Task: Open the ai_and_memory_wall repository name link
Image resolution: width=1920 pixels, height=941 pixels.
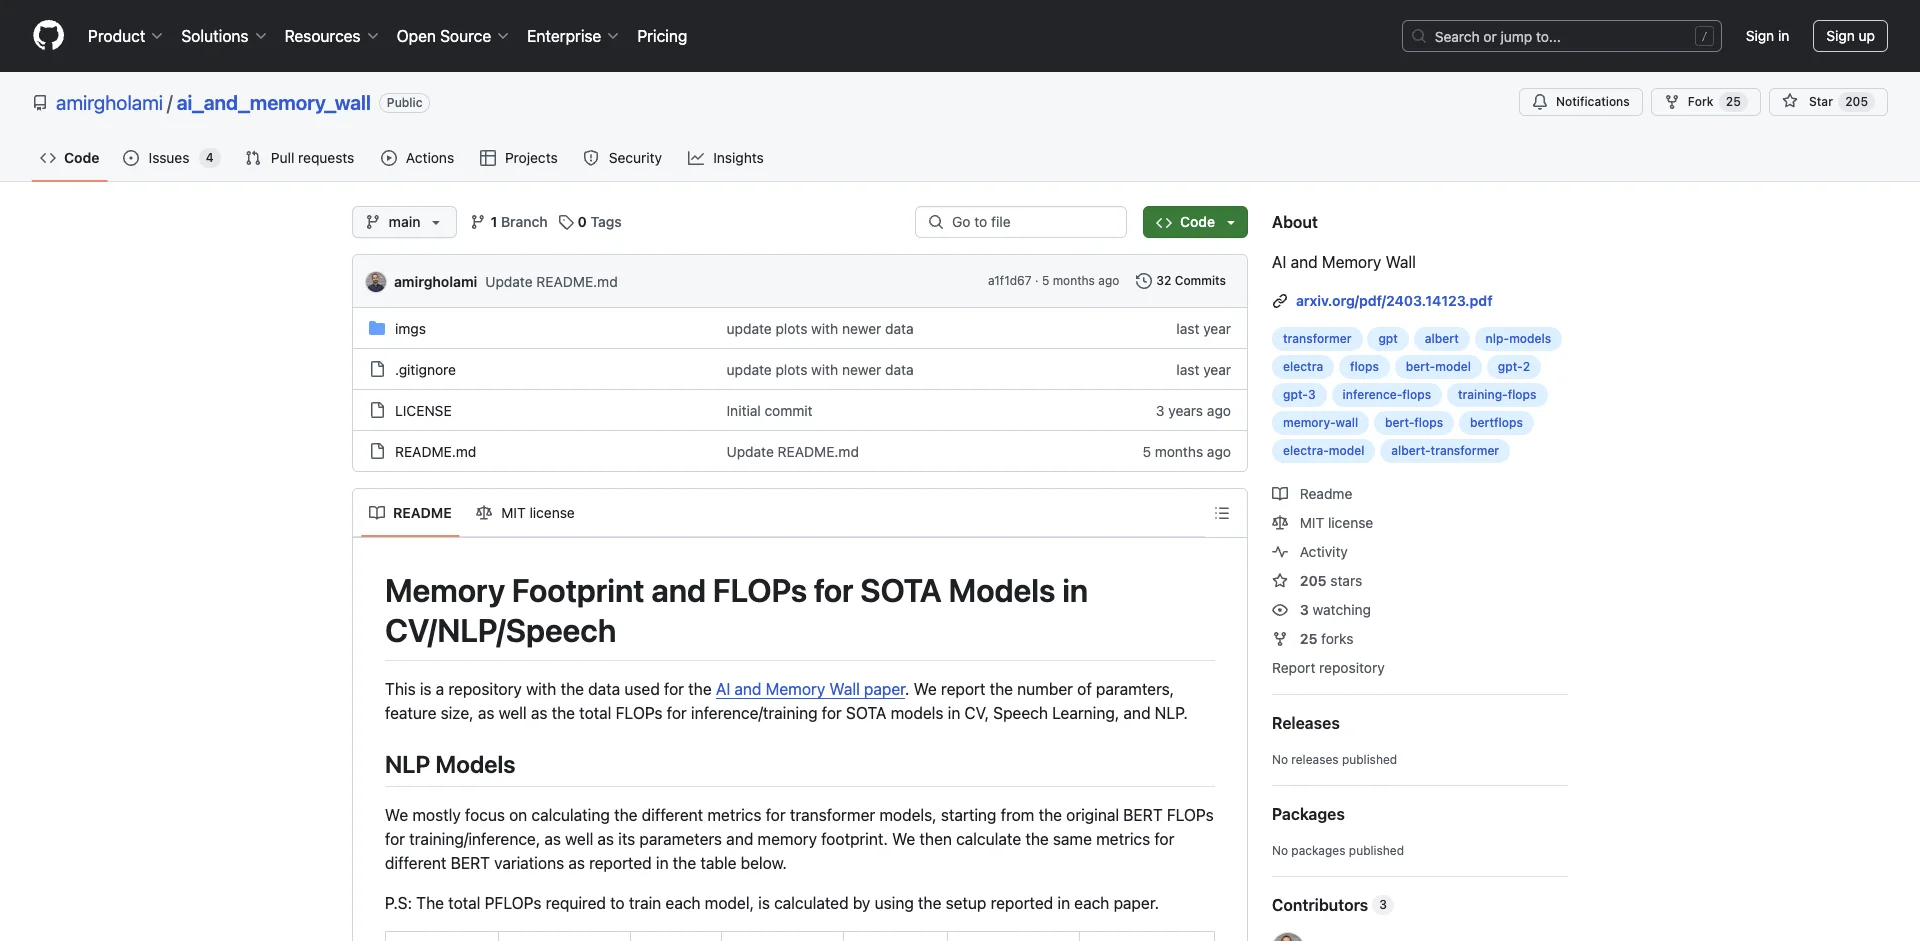Action: tap(274, 103)
